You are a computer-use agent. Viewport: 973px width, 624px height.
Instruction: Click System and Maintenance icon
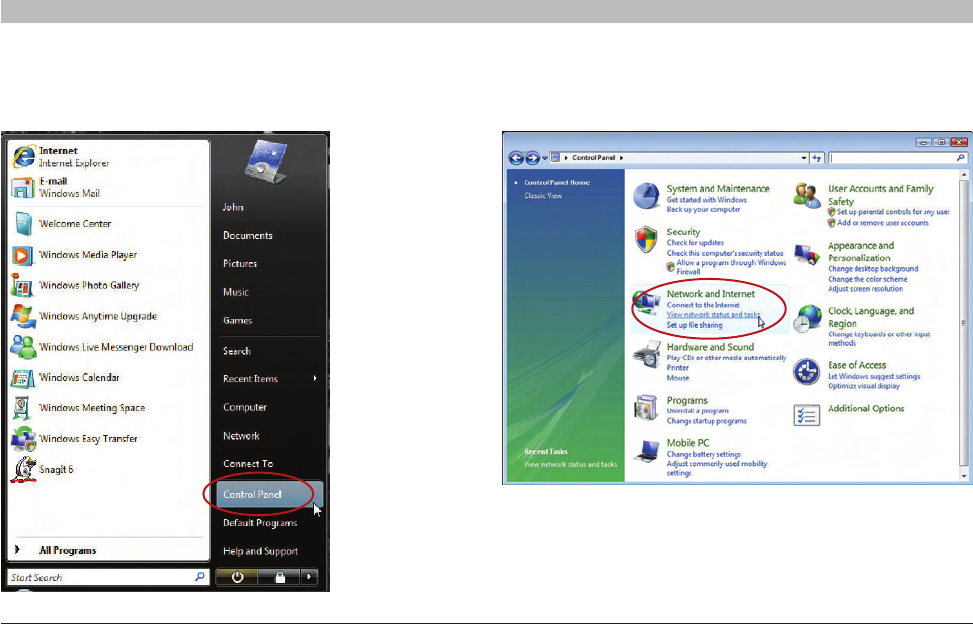click(x=646, y=196)
